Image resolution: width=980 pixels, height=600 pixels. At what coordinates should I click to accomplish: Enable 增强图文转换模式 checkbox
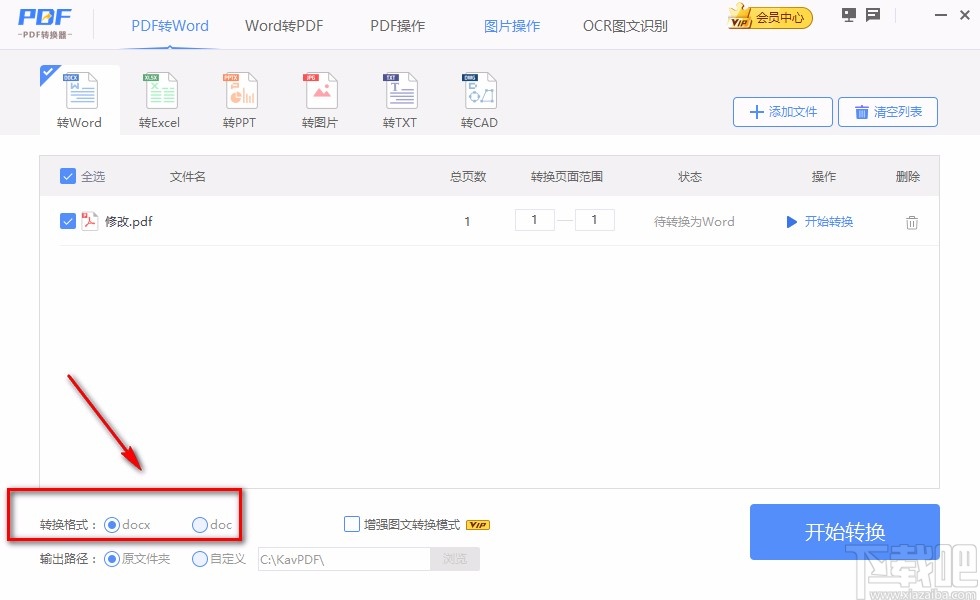click(352, 523)
